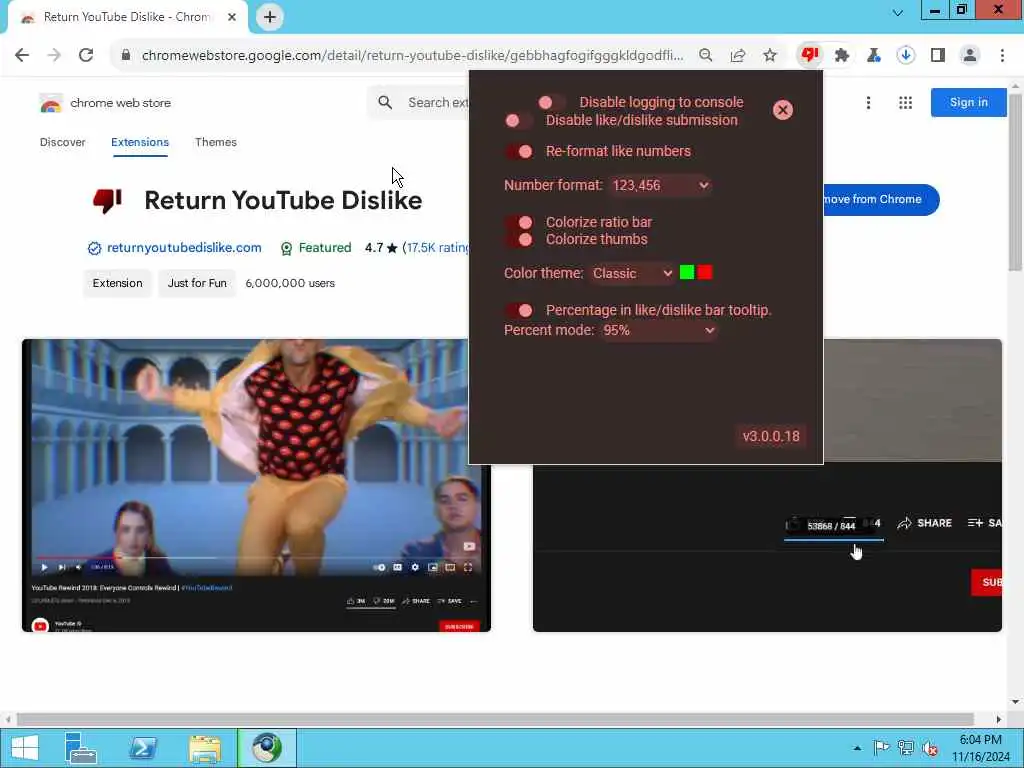Open the Google apps grid

905,103
